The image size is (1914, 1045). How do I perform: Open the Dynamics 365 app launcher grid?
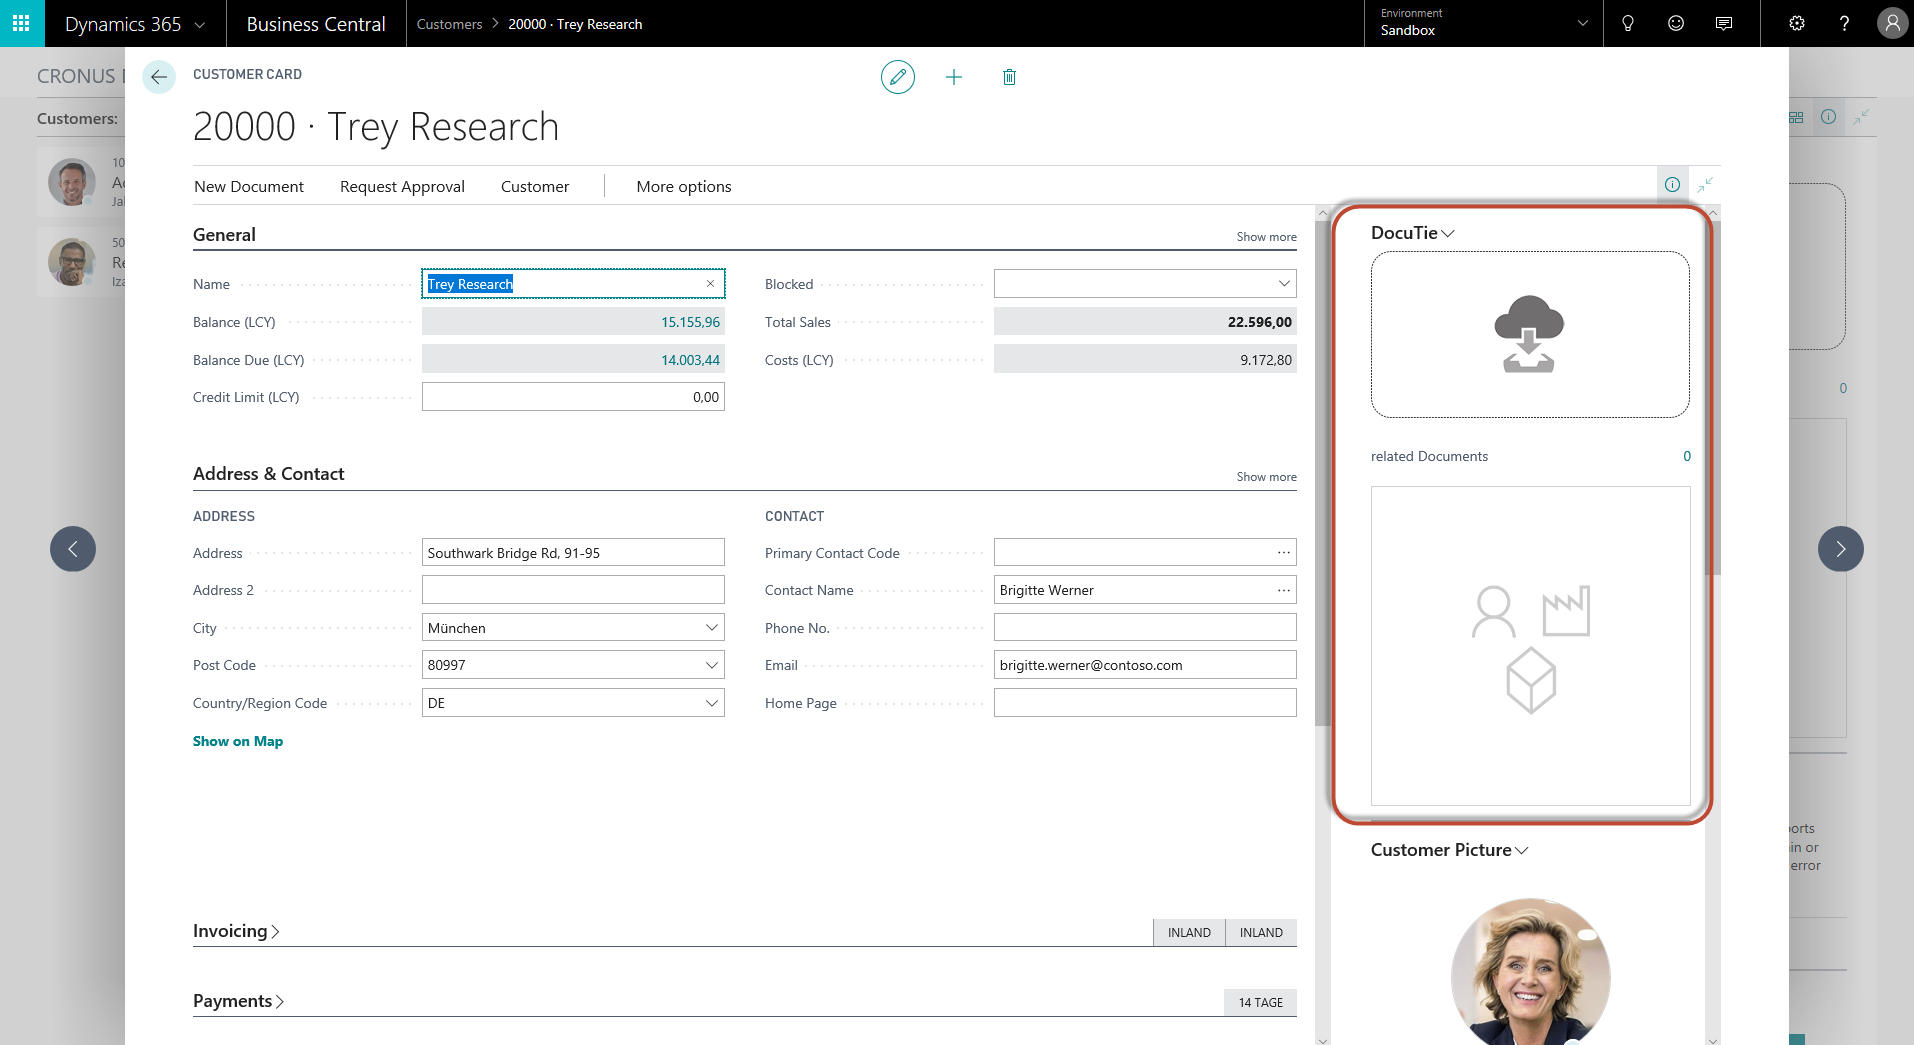[x=22, y=23]
